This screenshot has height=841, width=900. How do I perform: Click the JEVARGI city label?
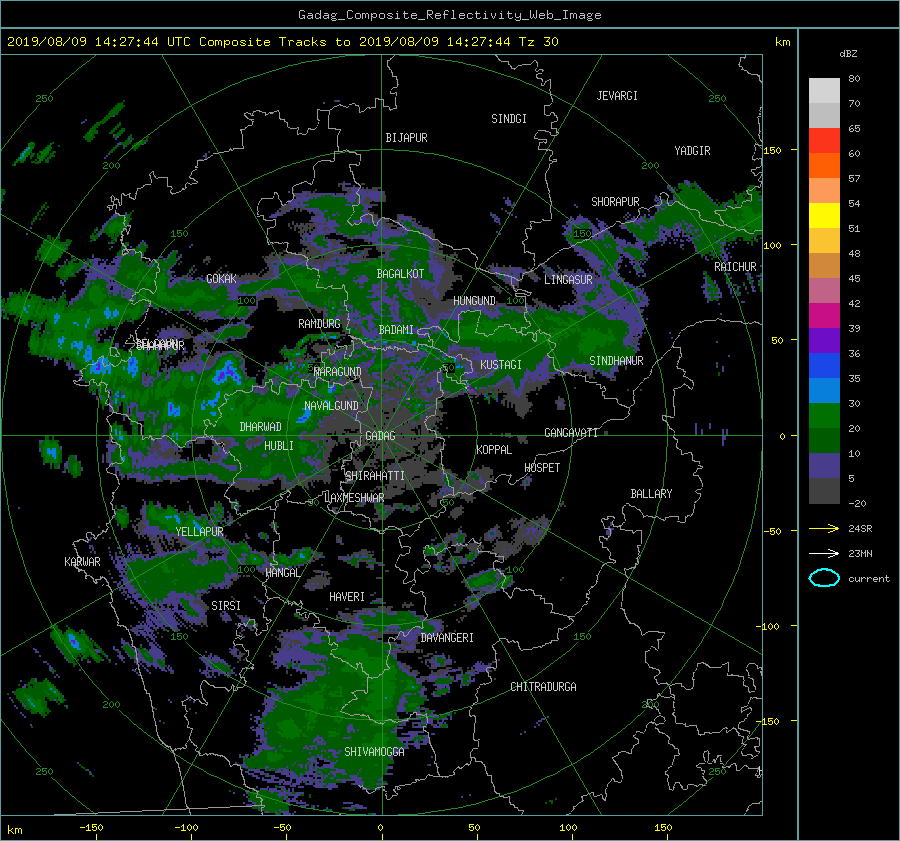point(617,96)
